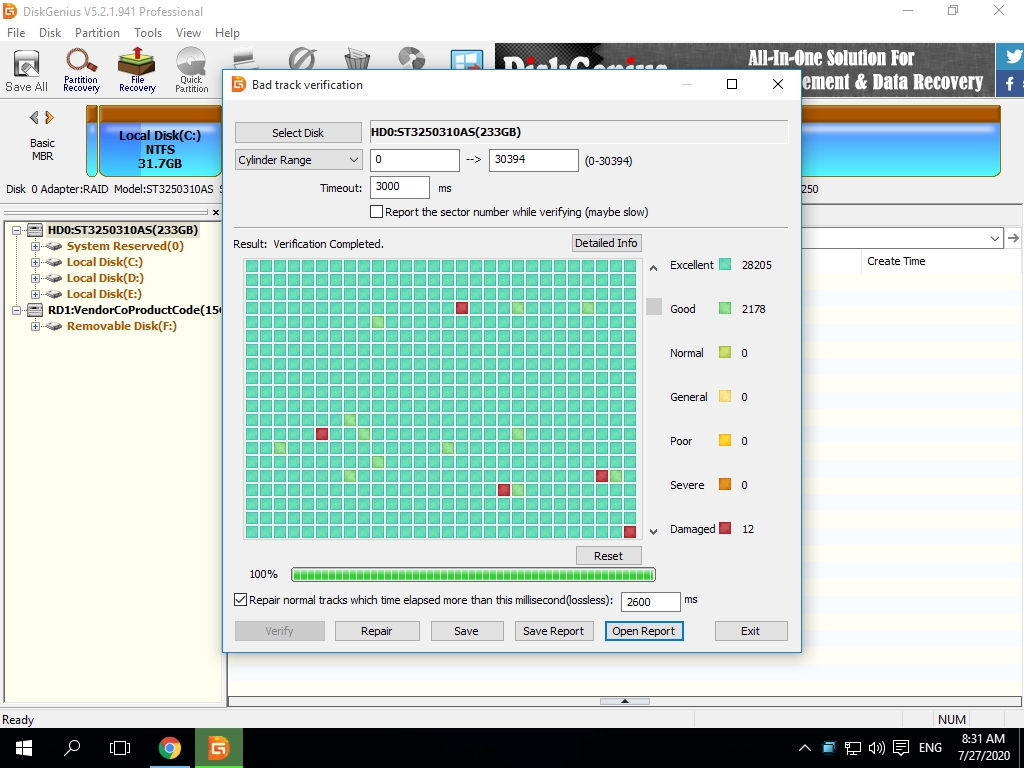The image size is (1024, 768).
Task: Open the View menu
Action: [188, 33]
